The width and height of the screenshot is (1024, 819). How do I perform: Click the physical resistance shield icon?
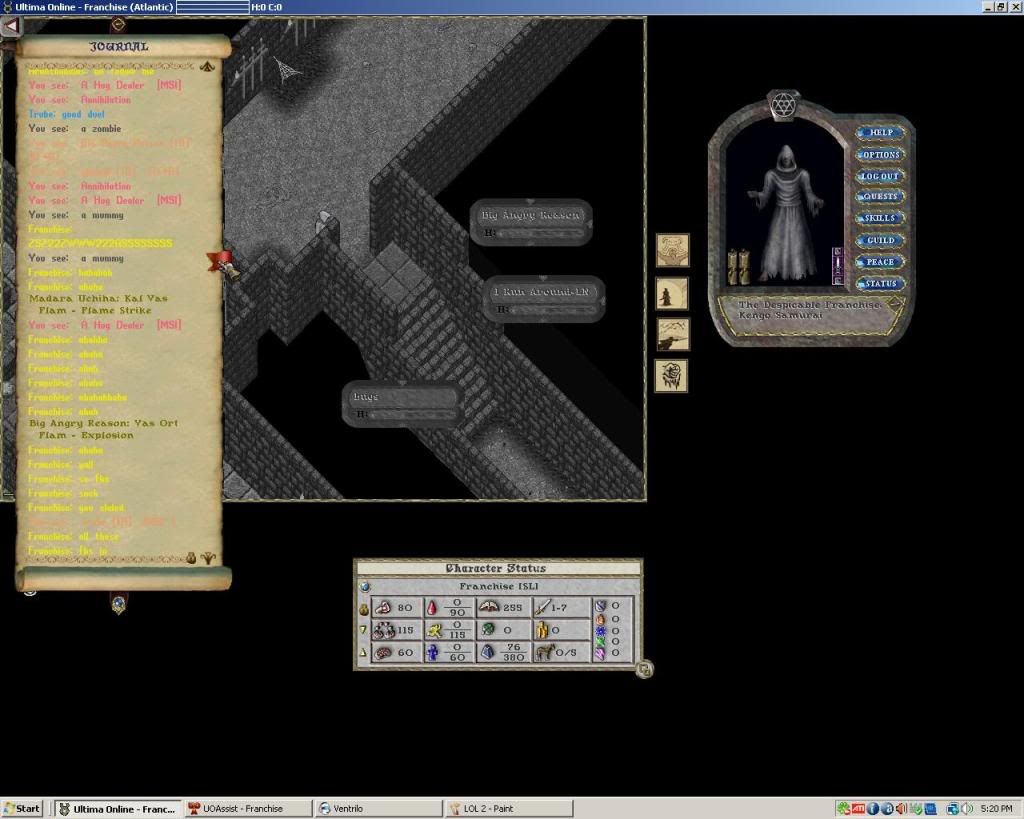pyautogui.click(x=600, y=606)
